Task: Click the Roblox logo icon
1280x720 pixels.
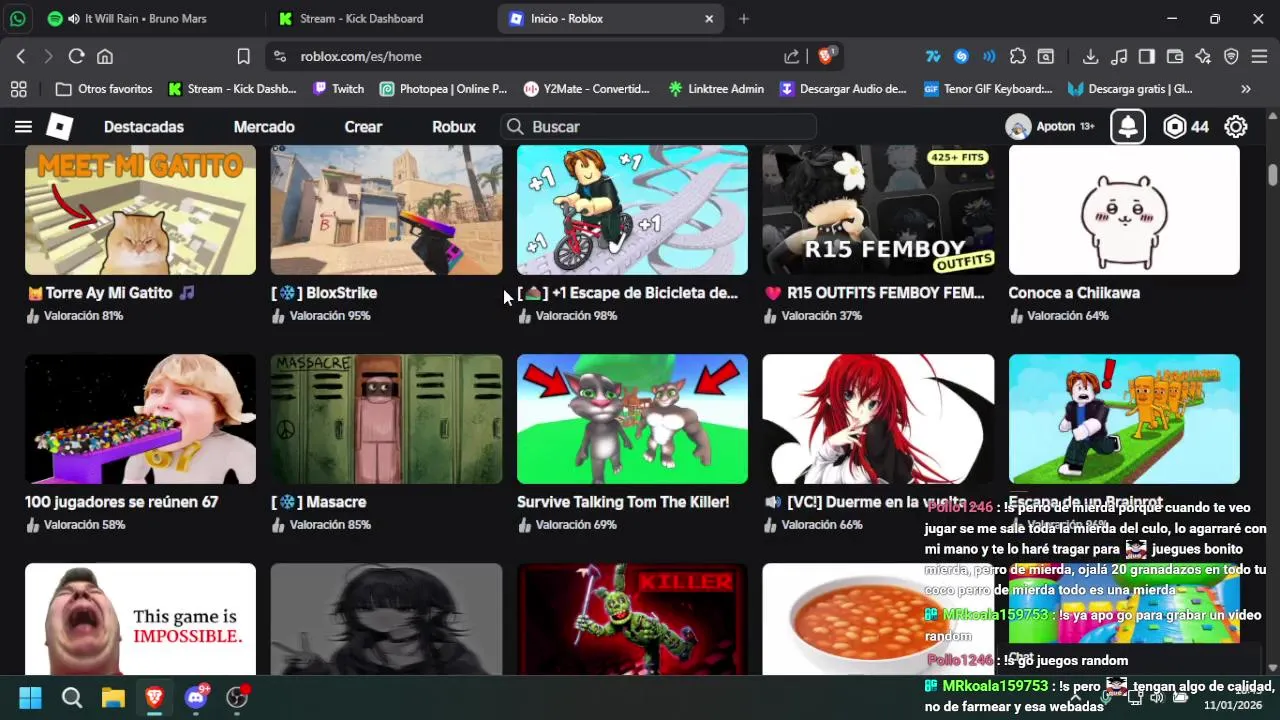Action: click(60, 127)
